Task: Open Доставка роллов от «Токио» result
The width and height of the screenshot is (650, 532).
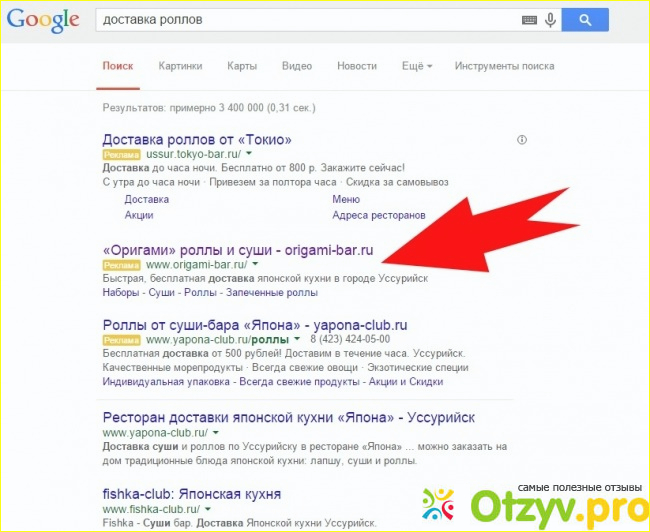Action: pos(197,140)
